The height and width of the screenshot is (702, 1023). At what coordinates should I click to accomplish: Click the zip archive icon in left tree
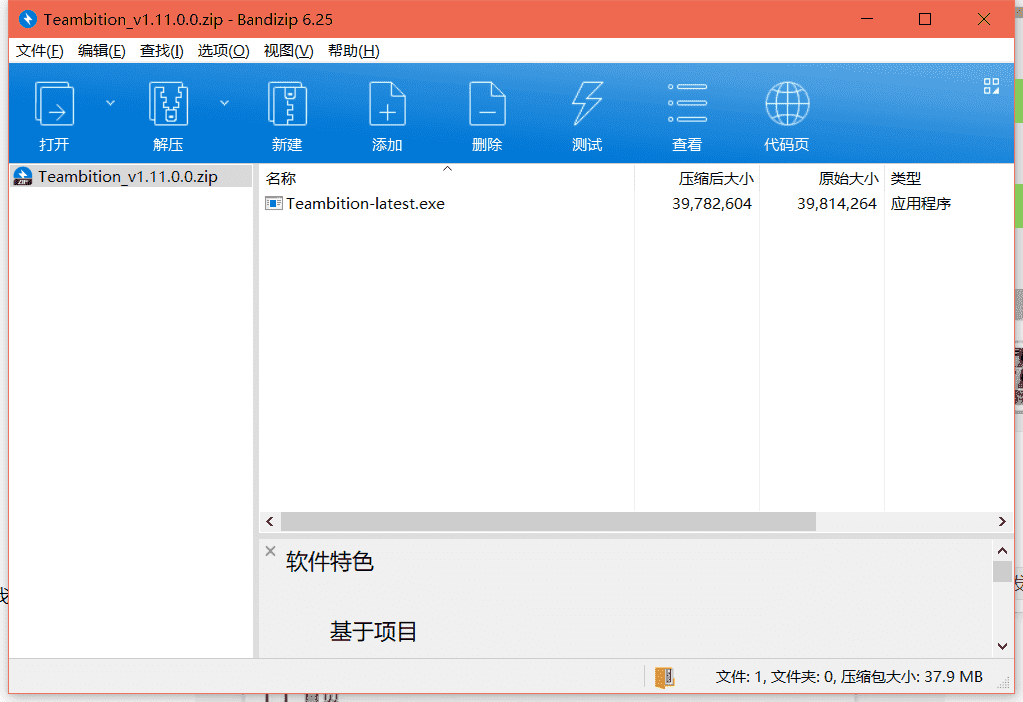coord(23,176)
